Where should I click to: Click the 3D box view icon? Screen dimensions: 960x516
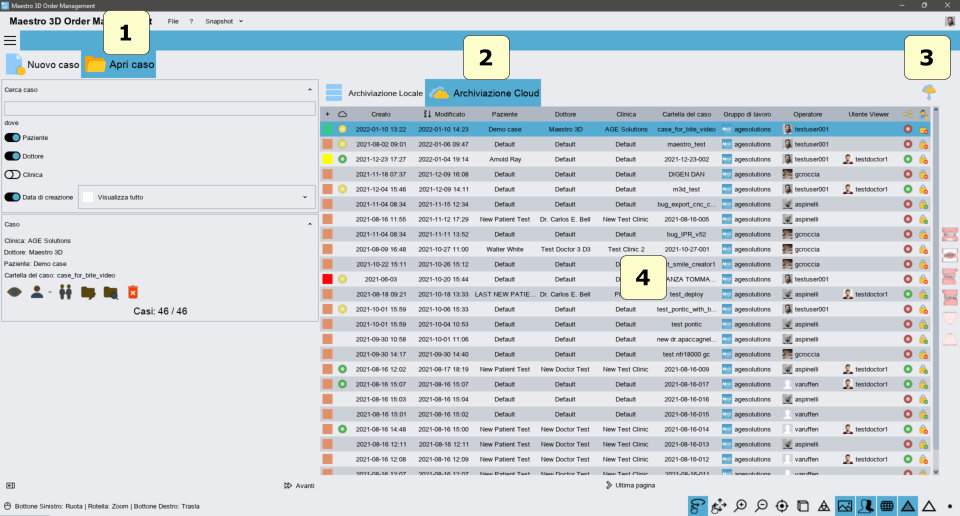coord(803,506)
